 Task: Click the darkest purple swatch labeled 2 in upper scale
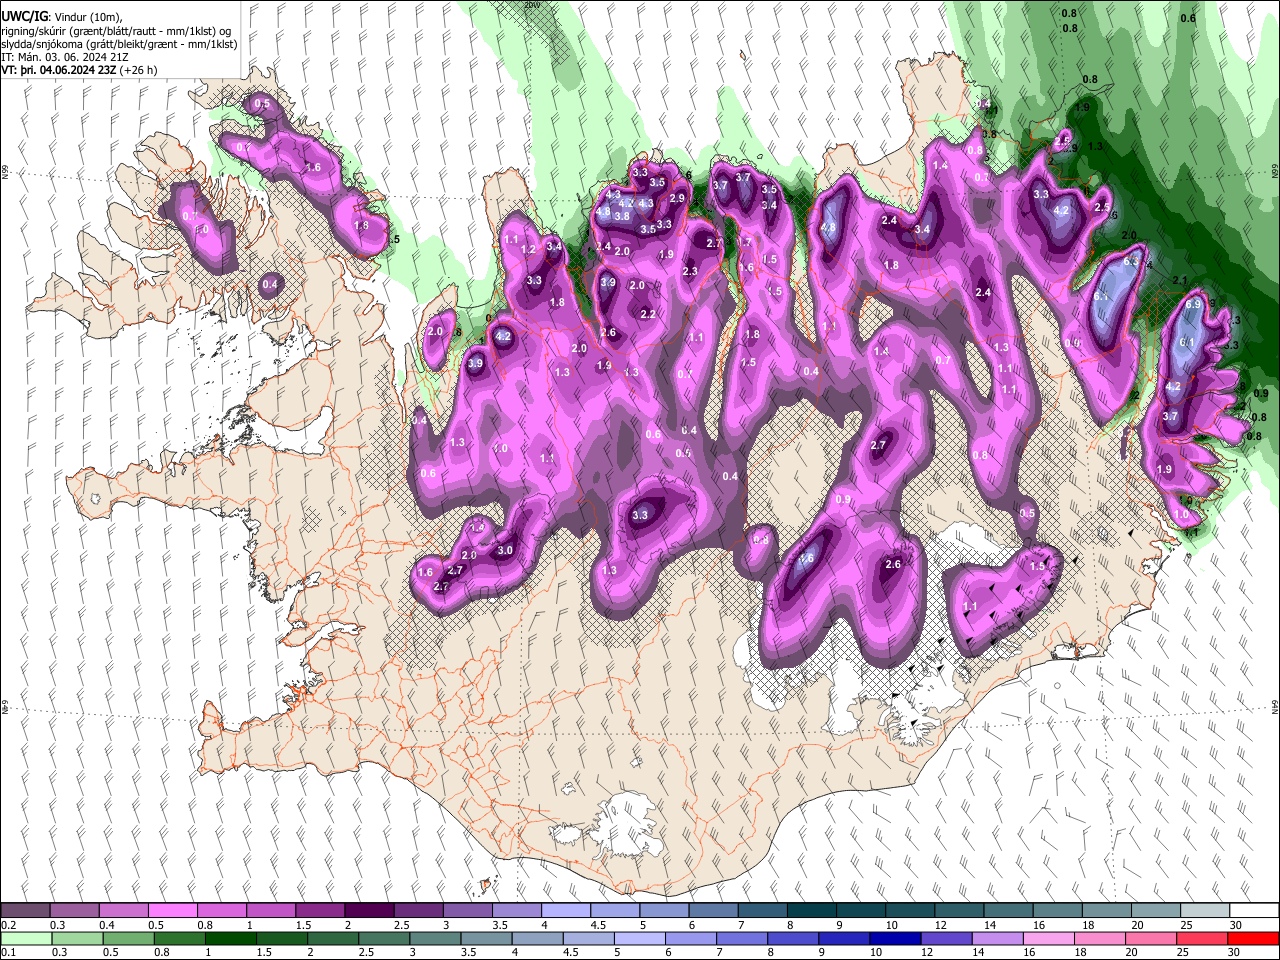[x=369, y=910]
